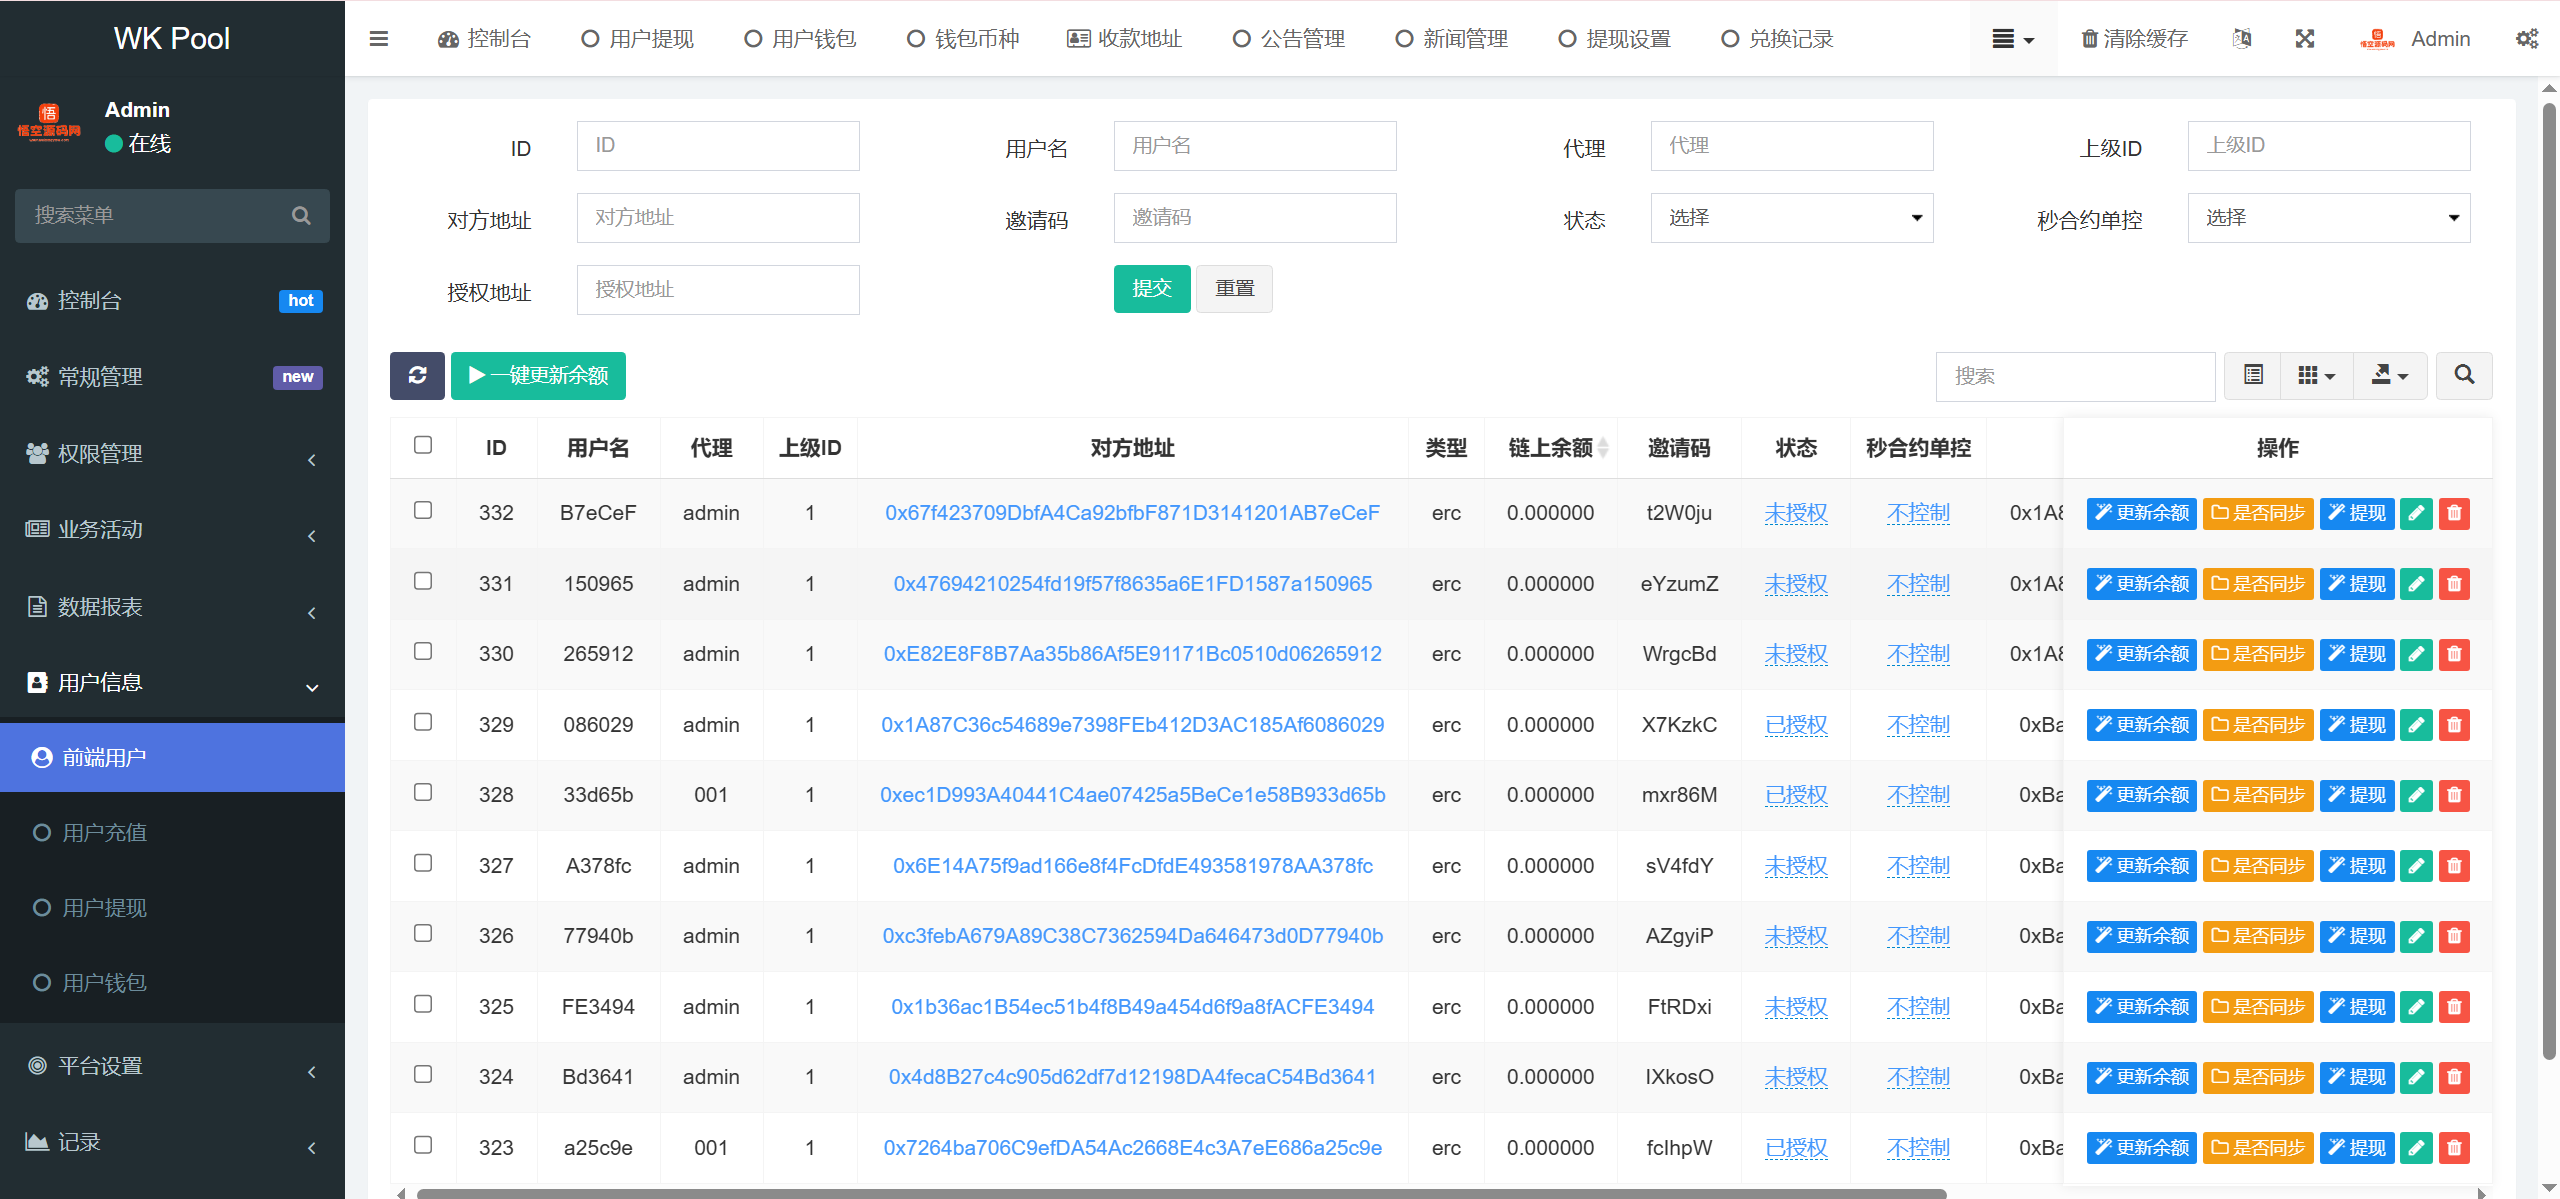Image resolution: width=2560 pixels, height=1199 pixels.
Task: Click the refresh table icon button
Action: coord(417,376)
